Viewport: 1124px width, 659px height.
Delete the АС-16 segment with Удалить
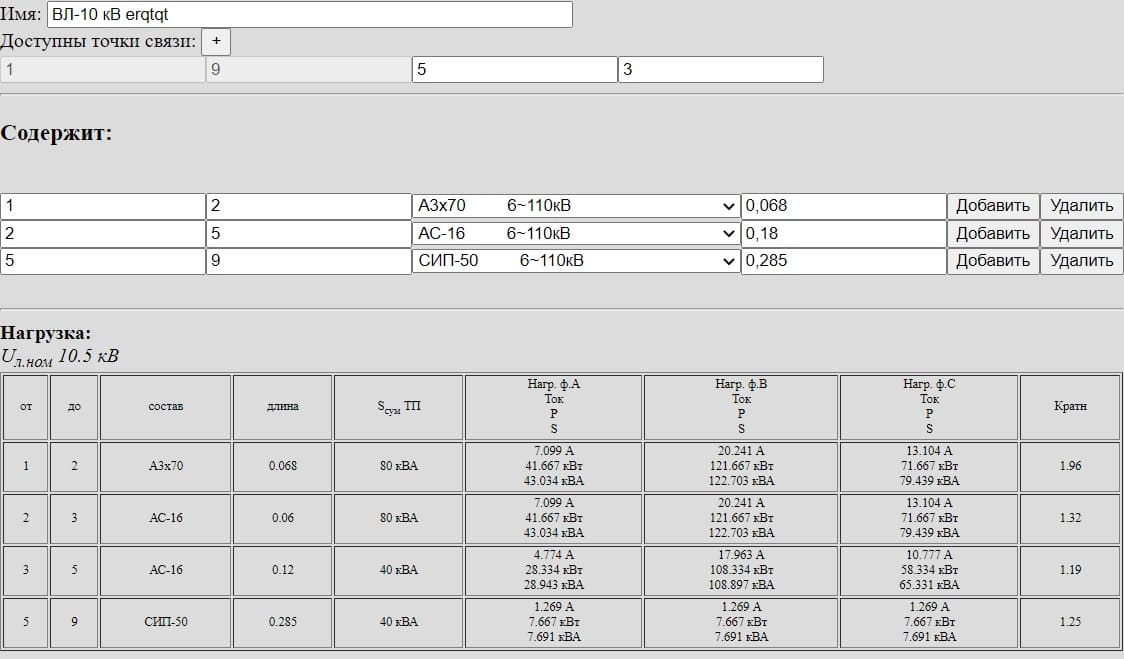[1081, 234]
